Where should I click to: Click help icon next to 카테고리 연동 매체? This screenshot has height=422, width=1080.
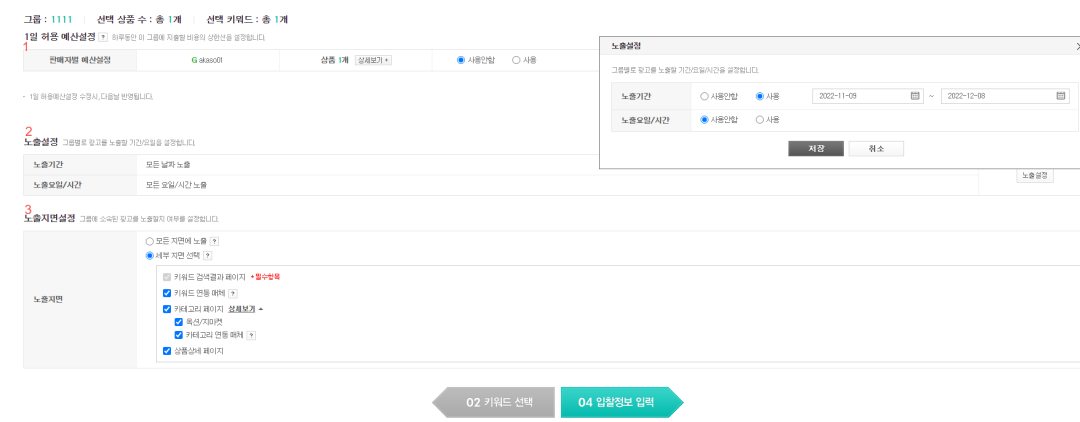click(251, 335)
